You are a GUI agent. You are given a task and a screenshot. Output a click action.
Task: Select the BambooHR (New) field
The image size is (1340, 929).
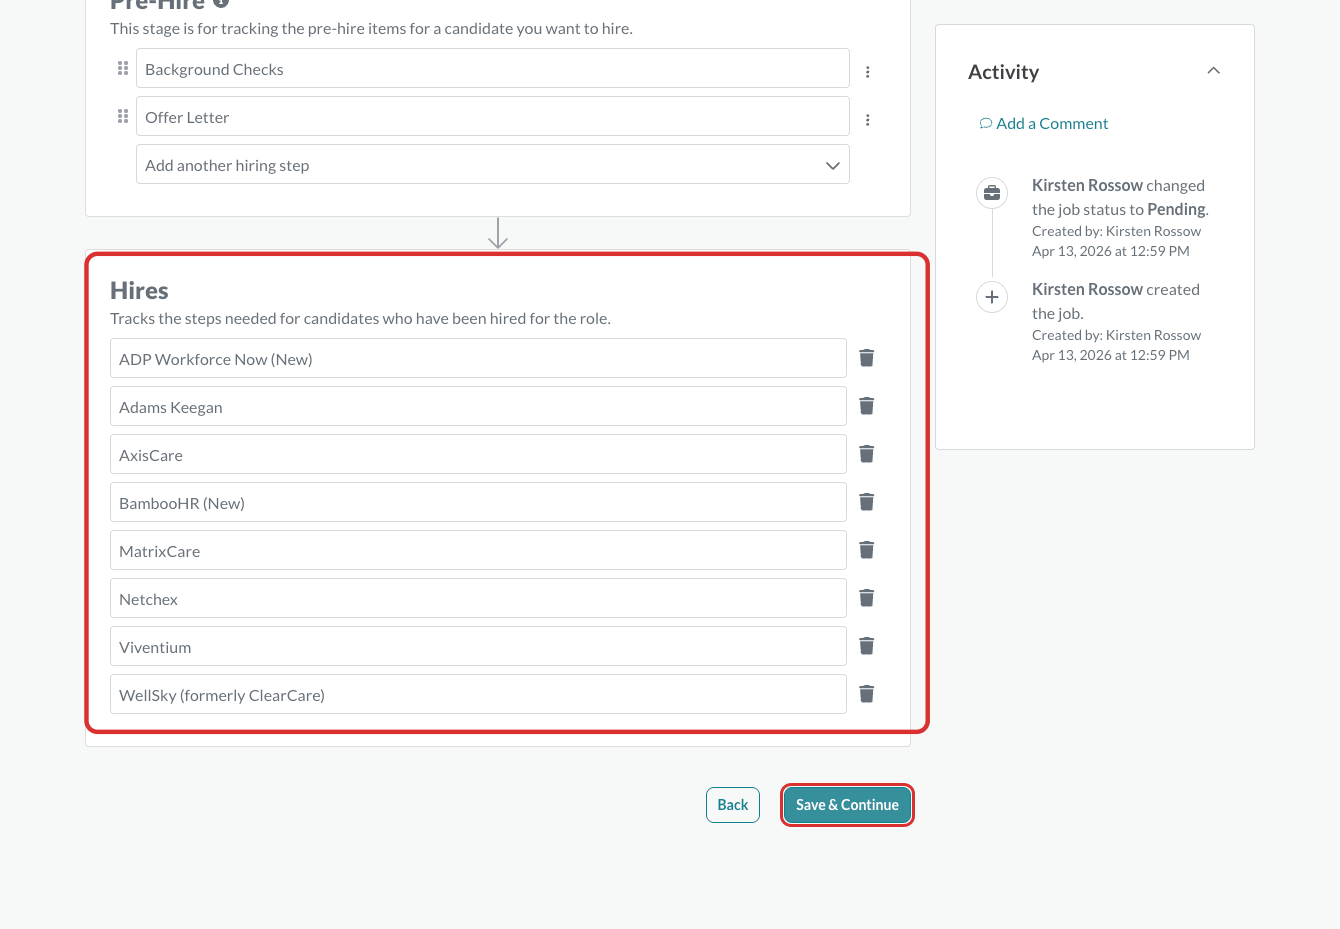478,503
